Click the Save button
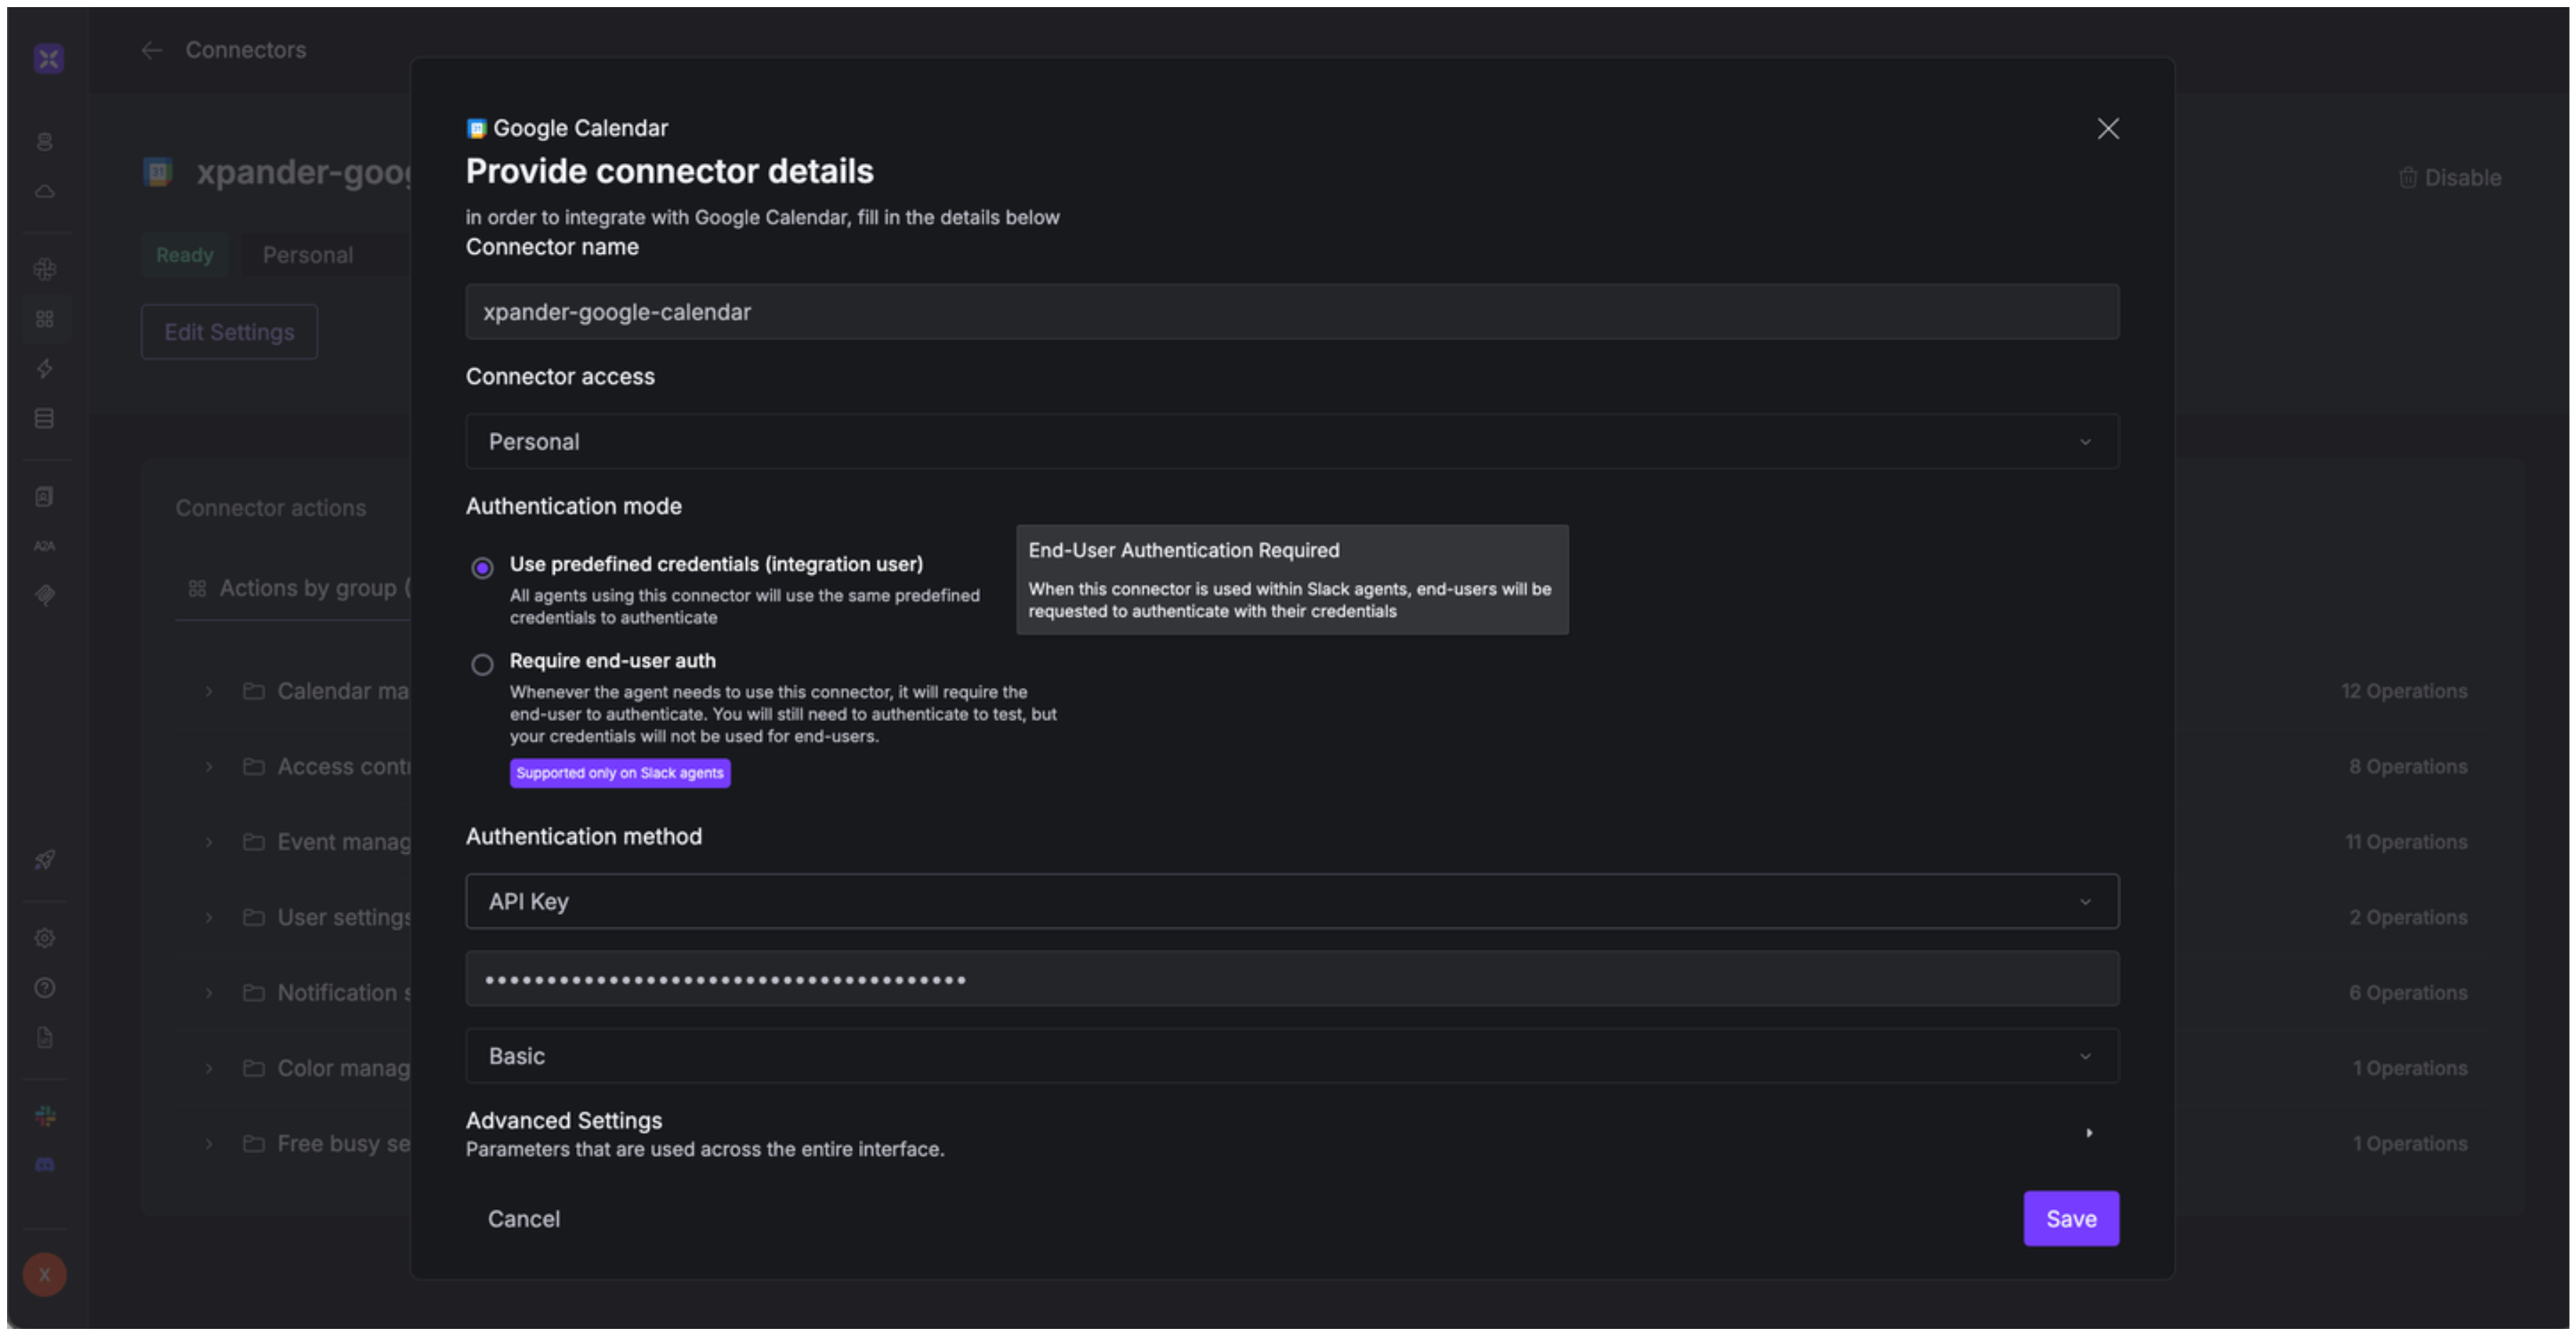 point(2070,1219)
